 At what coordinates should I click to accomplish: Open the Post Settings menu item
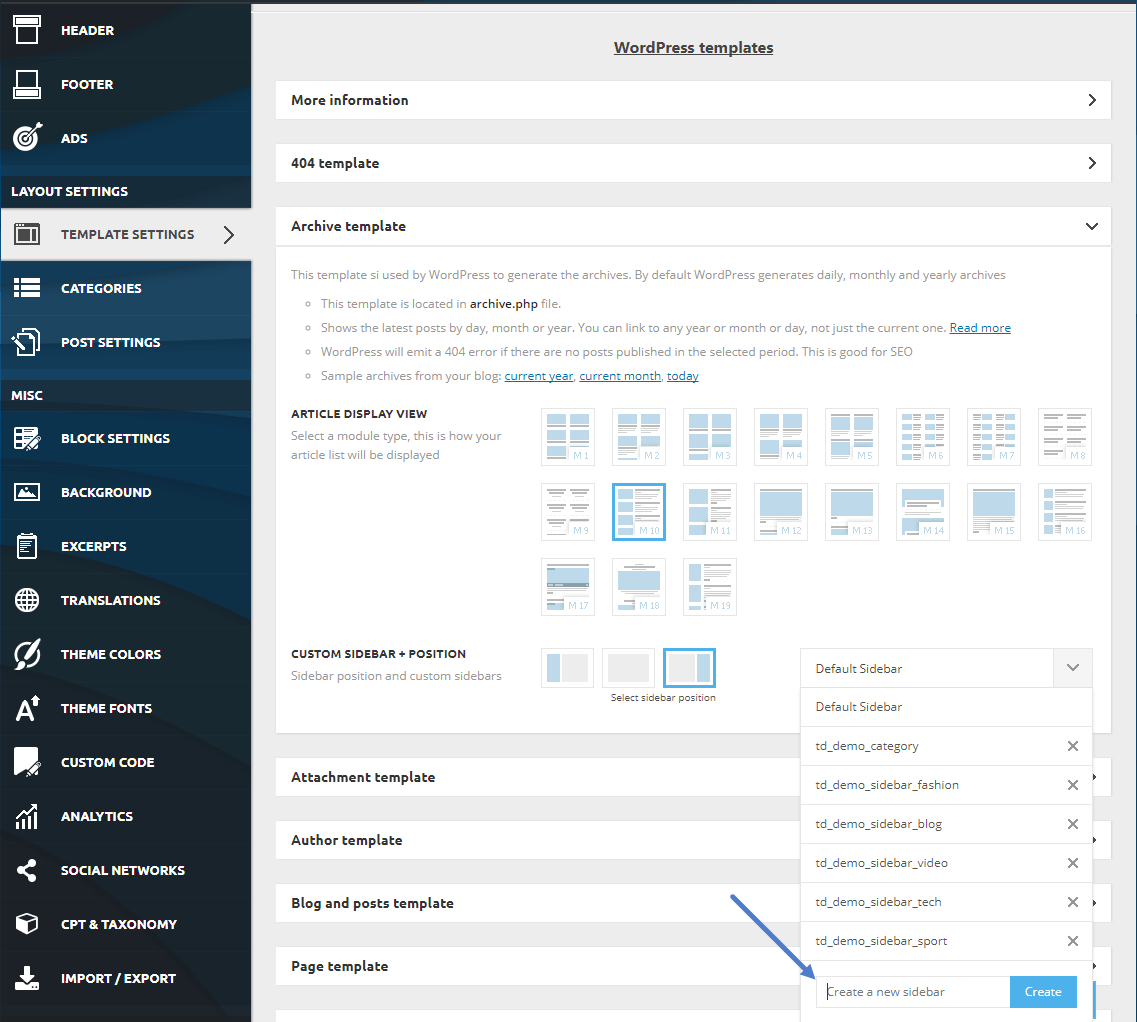tap(125, 342)
